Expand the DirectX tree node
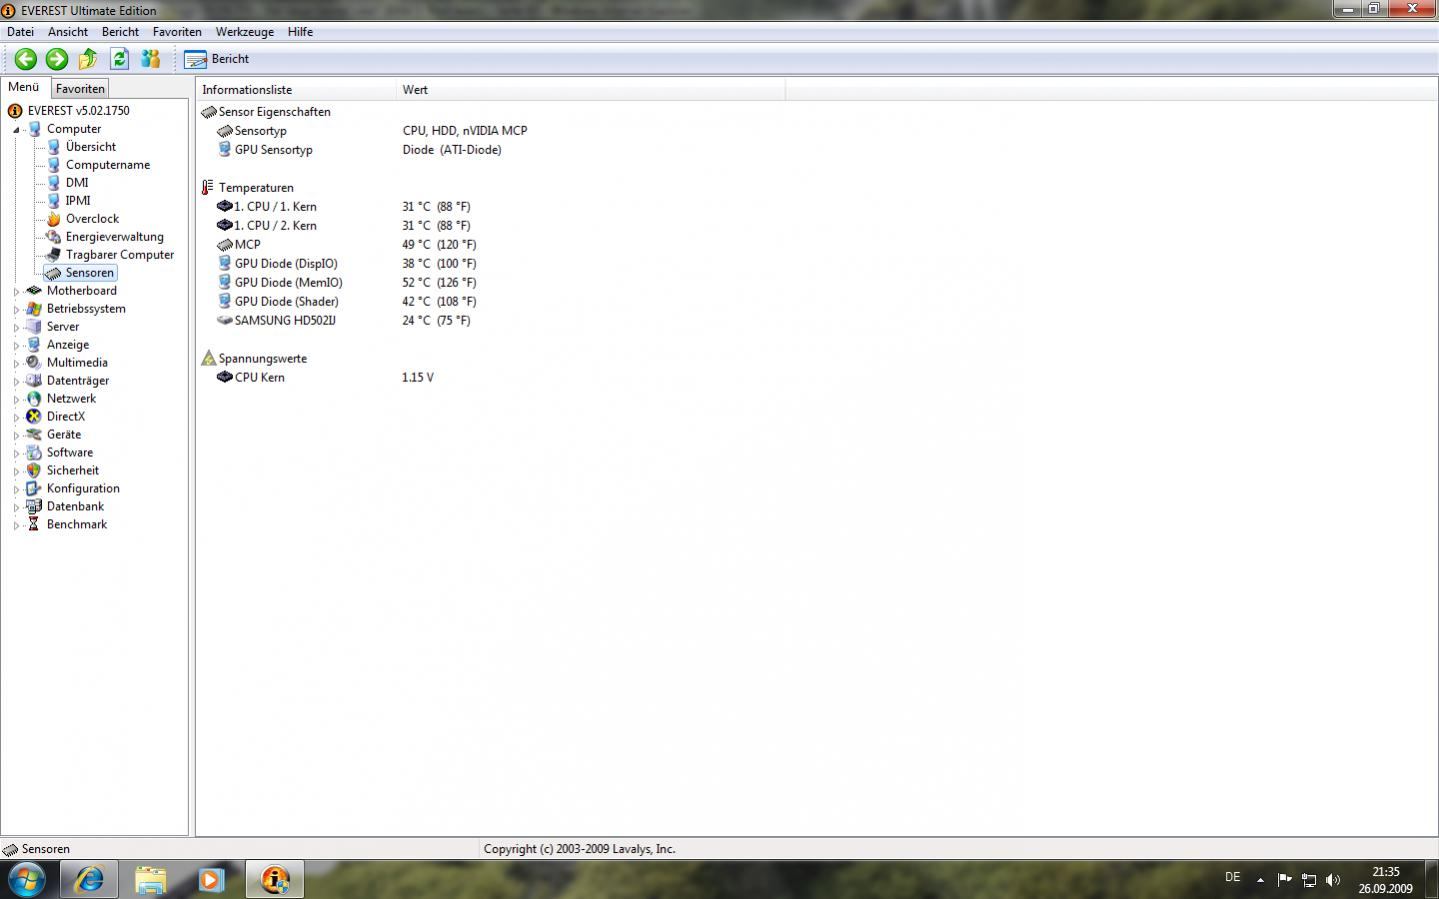This screenshot has height=899, width=1439. pyautogui.click(x=16, y=417)
